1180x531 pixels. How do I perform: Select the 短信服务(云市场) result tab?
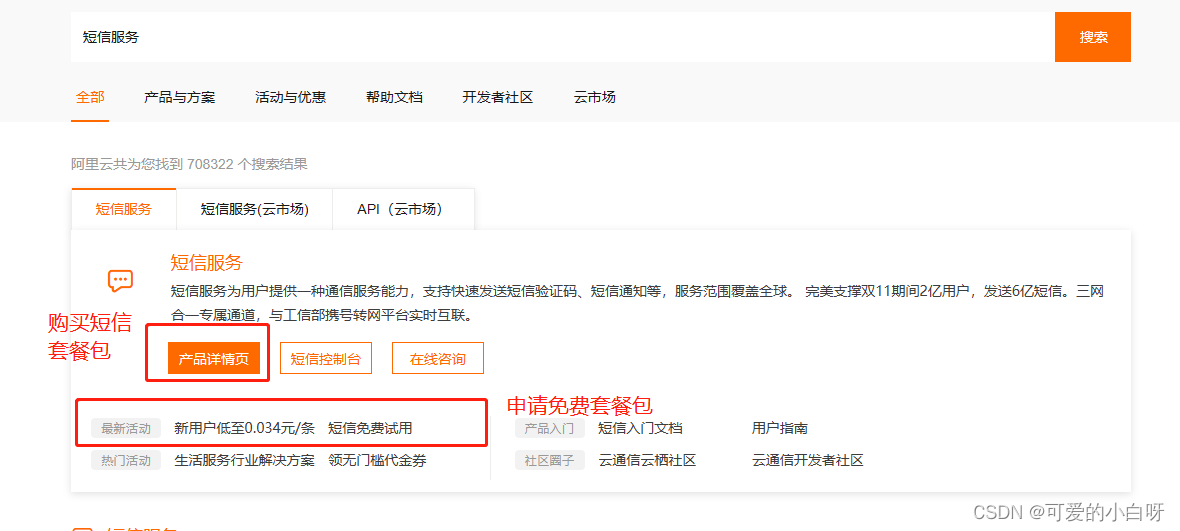coord(255,209)
